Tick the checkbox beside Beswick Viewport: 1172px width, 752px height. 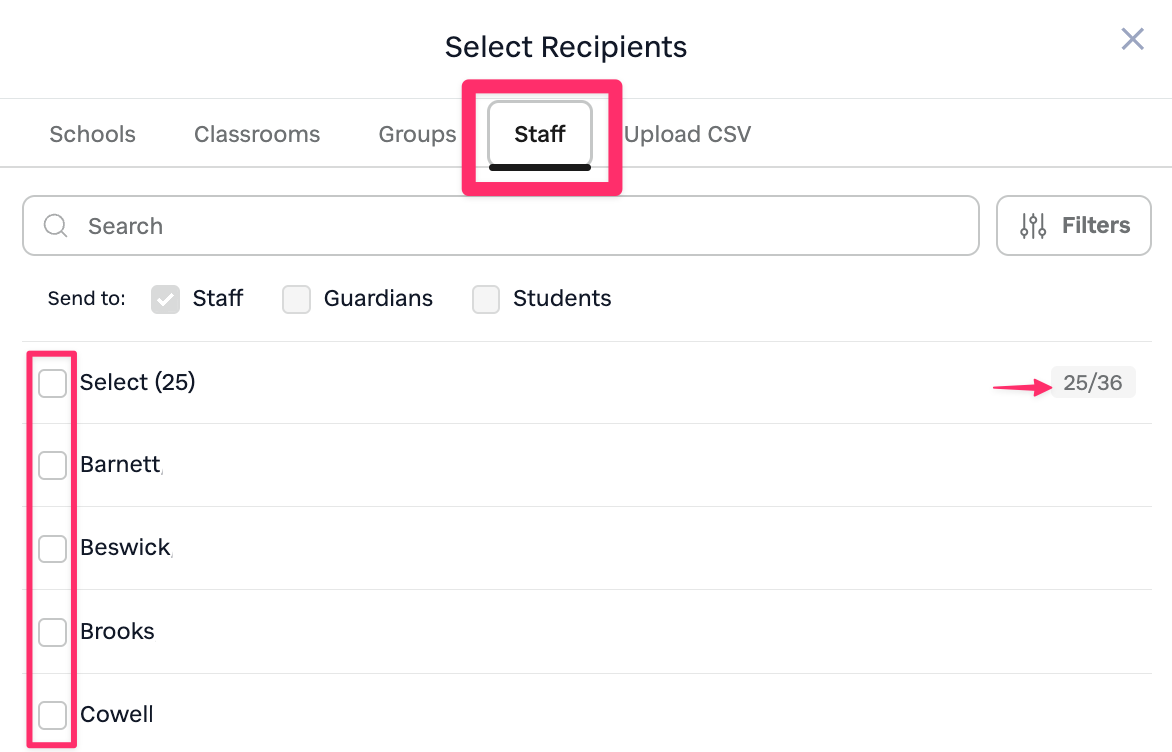tap(53, 548)
